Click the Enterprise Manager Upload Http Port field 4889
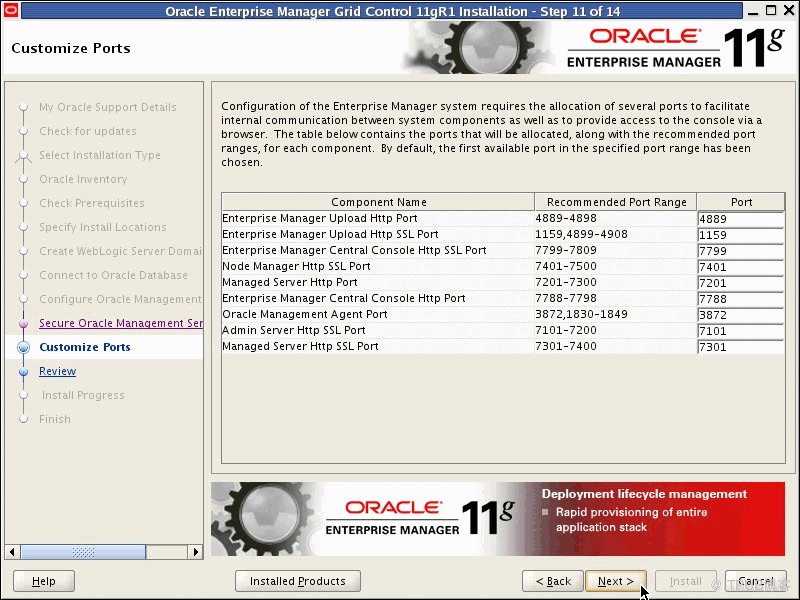800x600 pixels. [741, 219]
